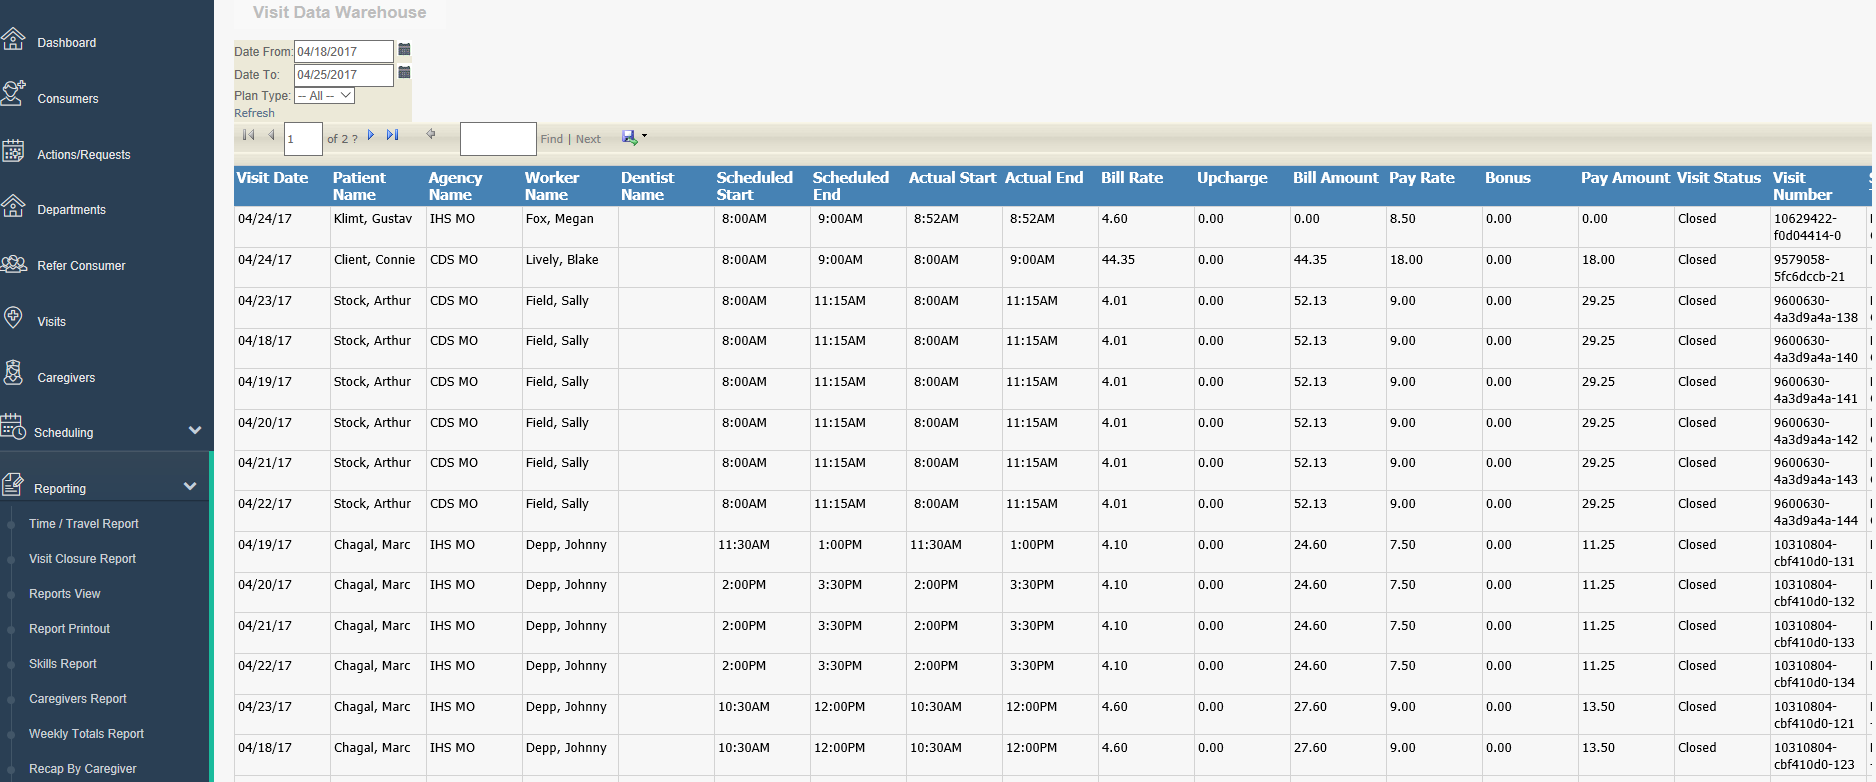Open Caregivers Report

click(x=78, y=699)
